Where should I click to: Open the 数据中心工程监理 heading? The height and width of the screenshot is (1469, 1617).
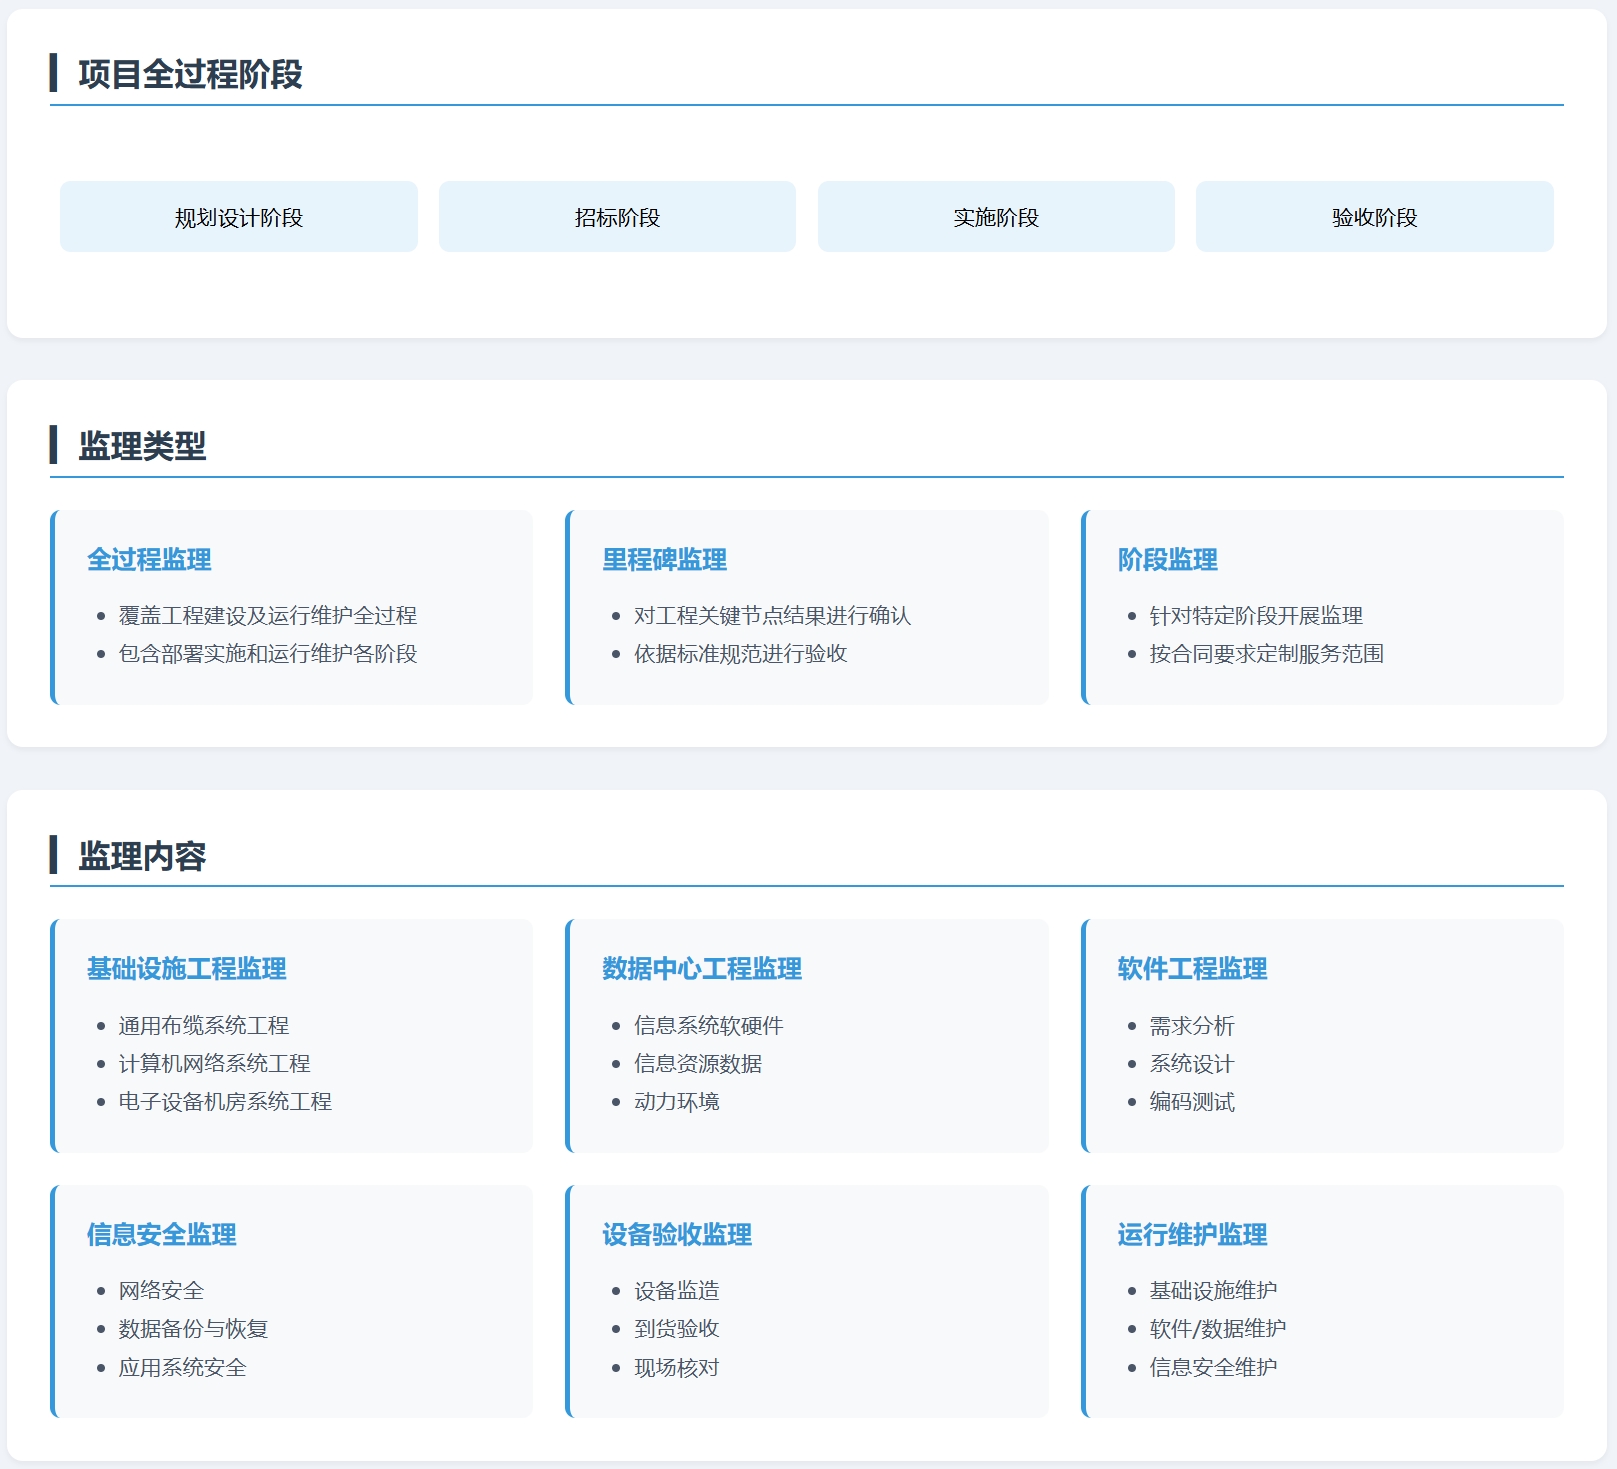(x=701, y=969)
